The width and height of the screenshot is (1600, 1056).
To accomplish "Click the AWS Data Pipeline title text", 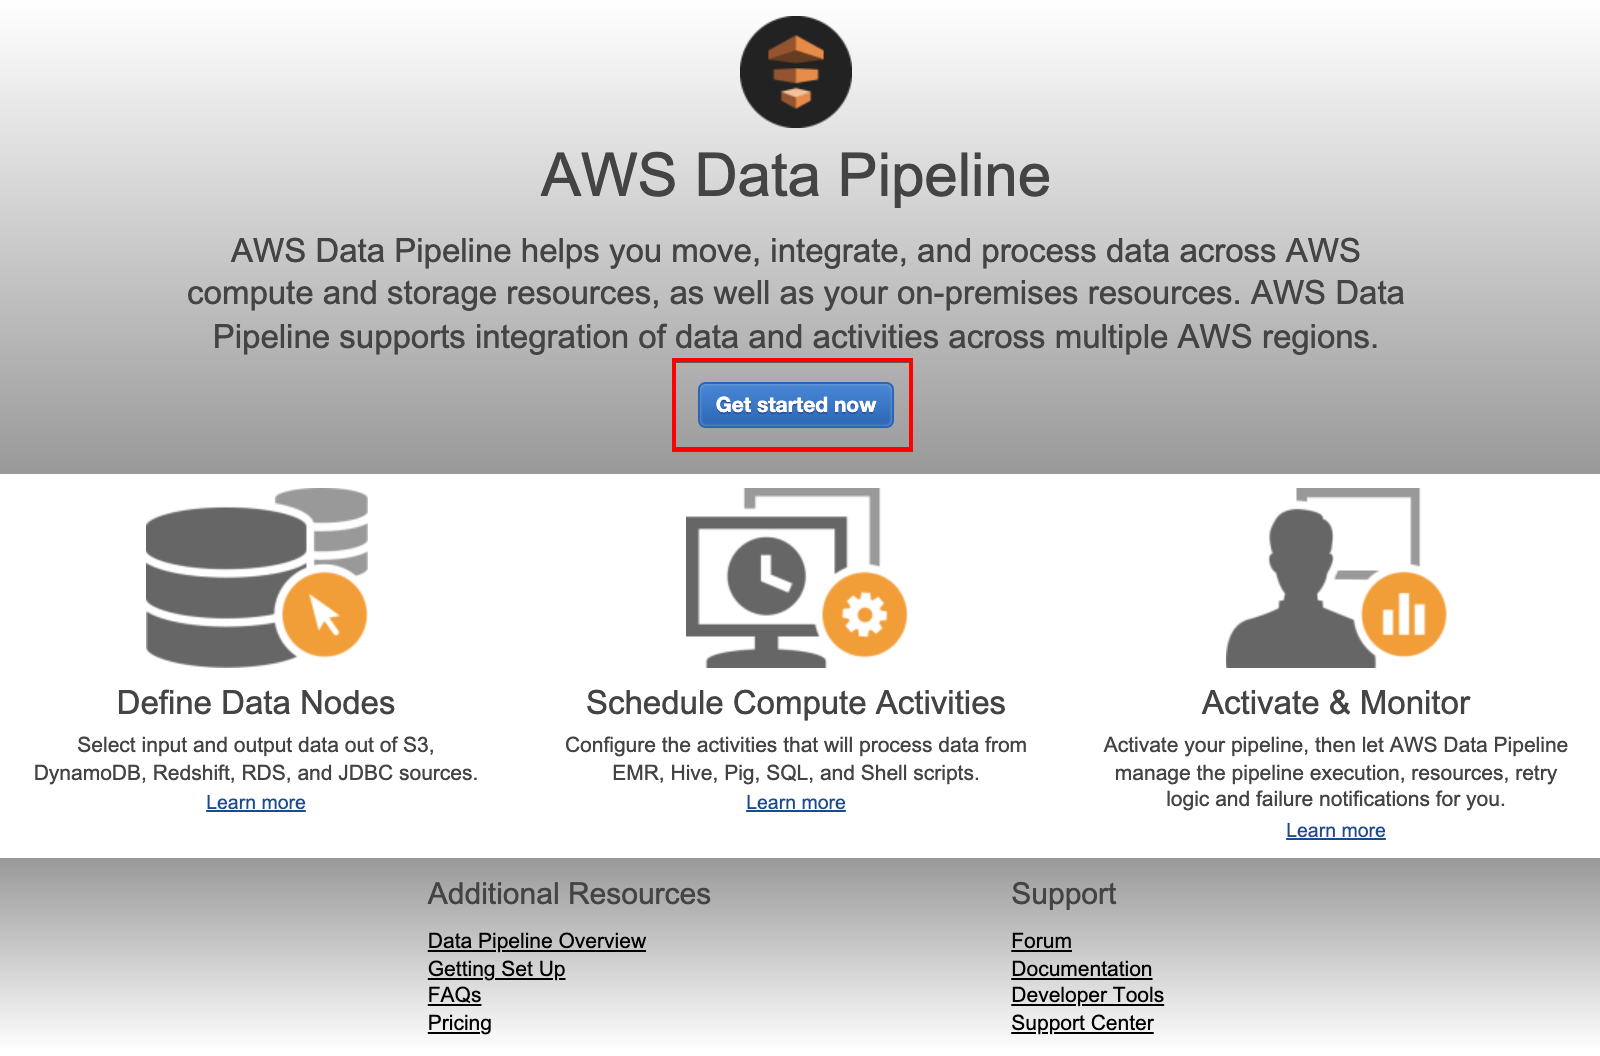I will coord(796,175).
